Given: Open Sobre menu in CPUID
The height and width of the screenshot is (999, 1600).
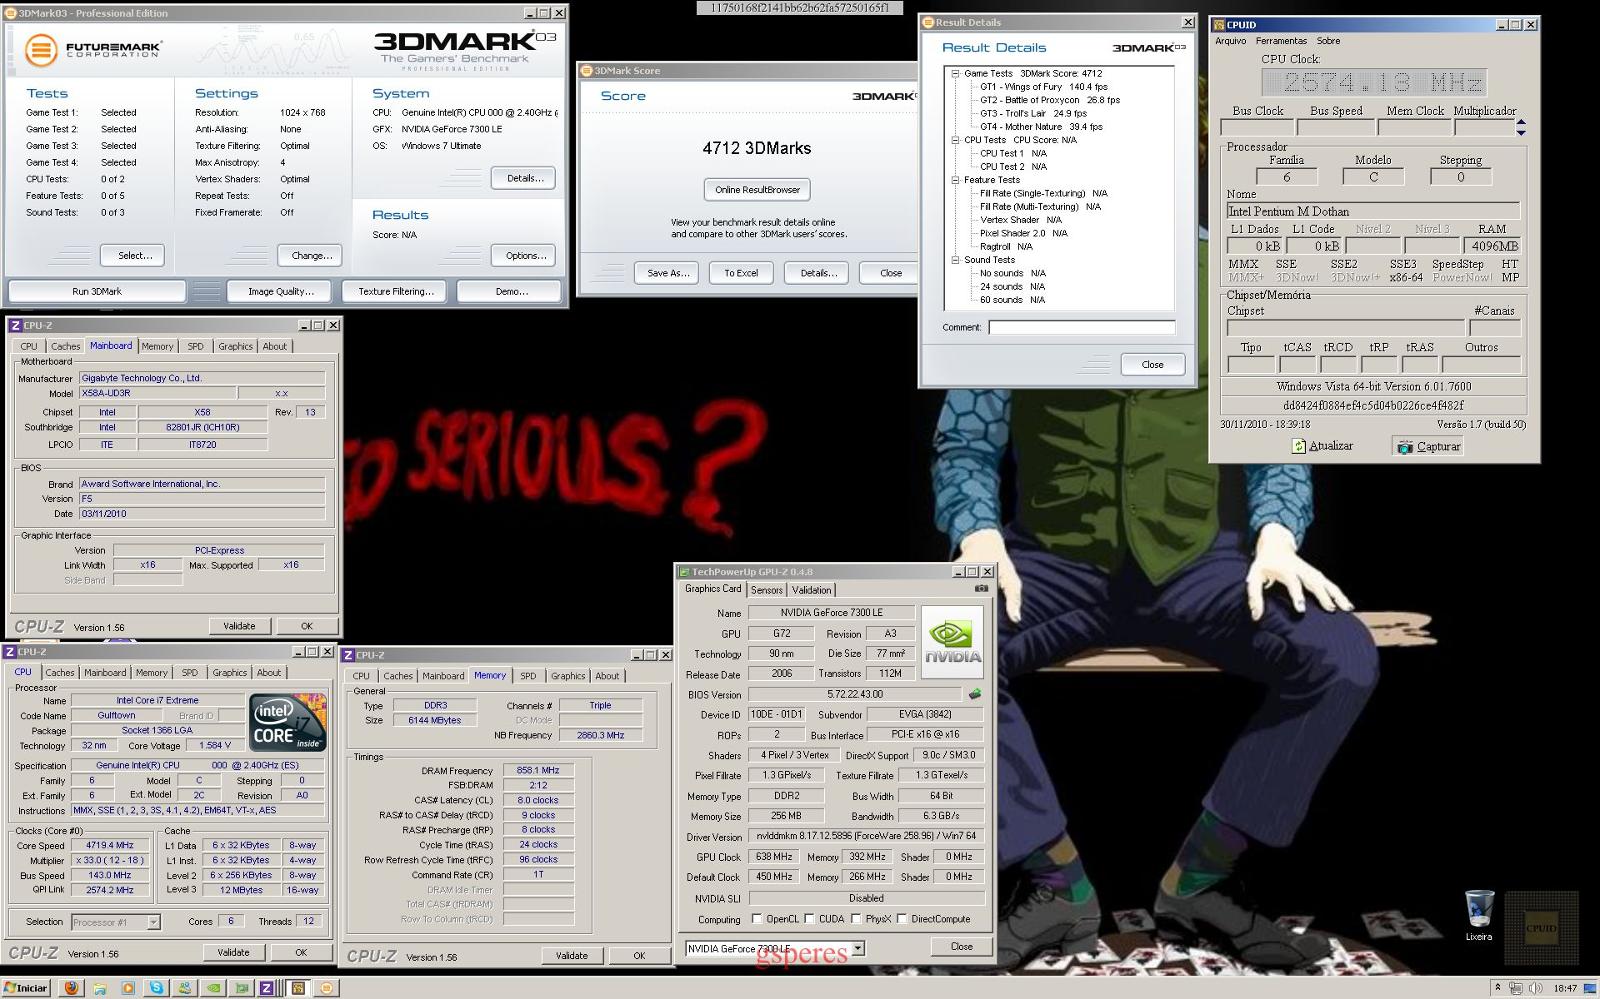Looking at the screenshot, I should pos(1328,41).
